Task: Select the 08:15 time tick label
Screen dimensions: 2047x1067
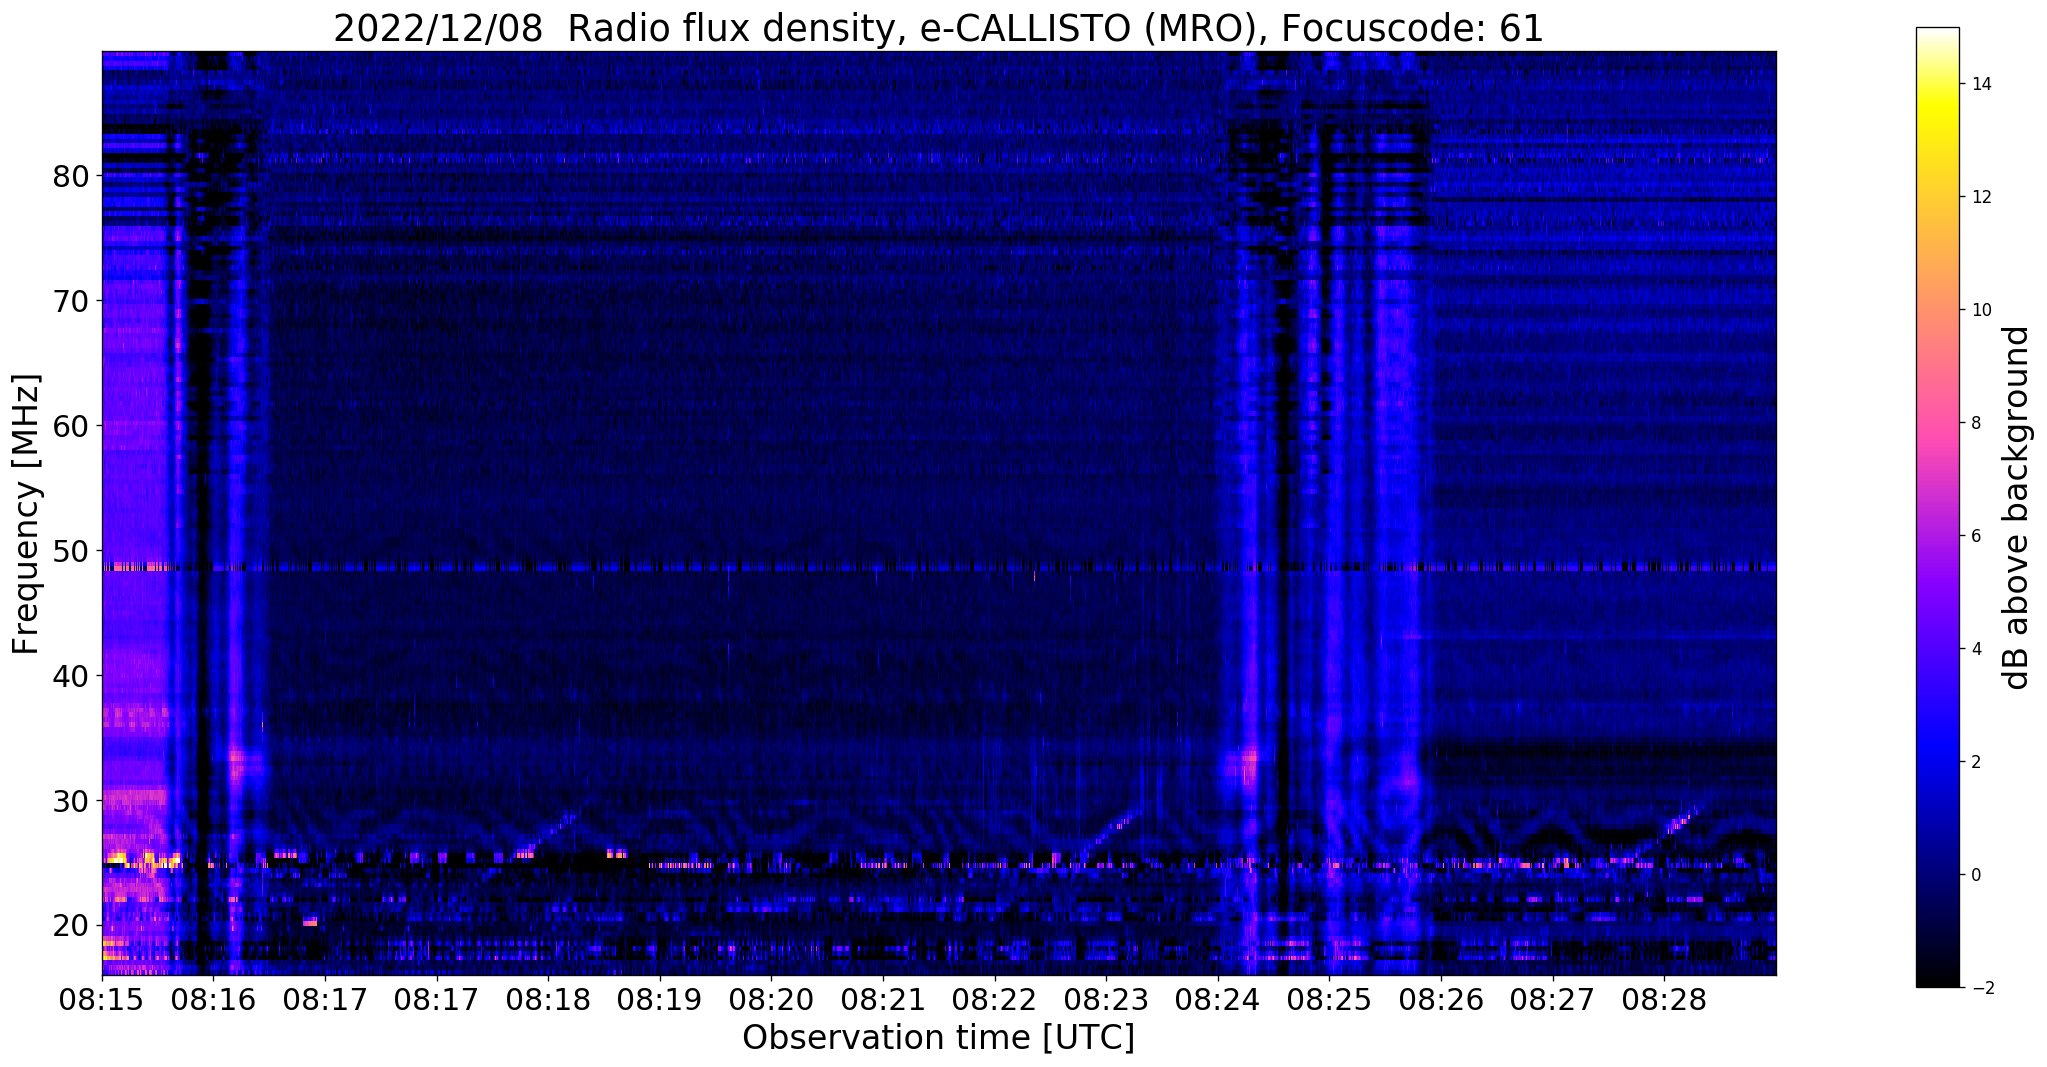Action: (102, 1000)
